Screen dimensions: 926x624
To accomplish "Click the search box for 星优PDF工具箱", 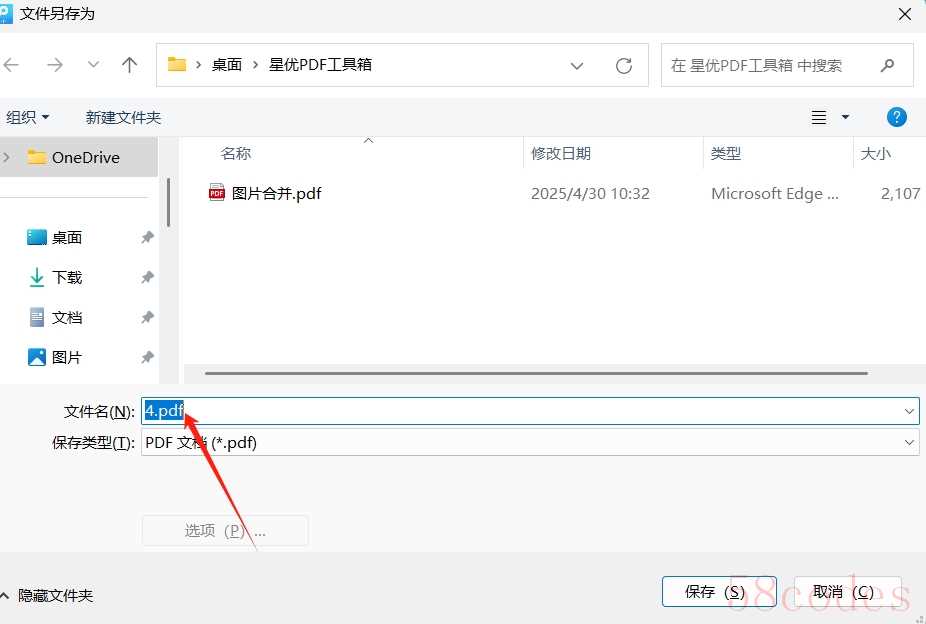I will pos(787,66).
